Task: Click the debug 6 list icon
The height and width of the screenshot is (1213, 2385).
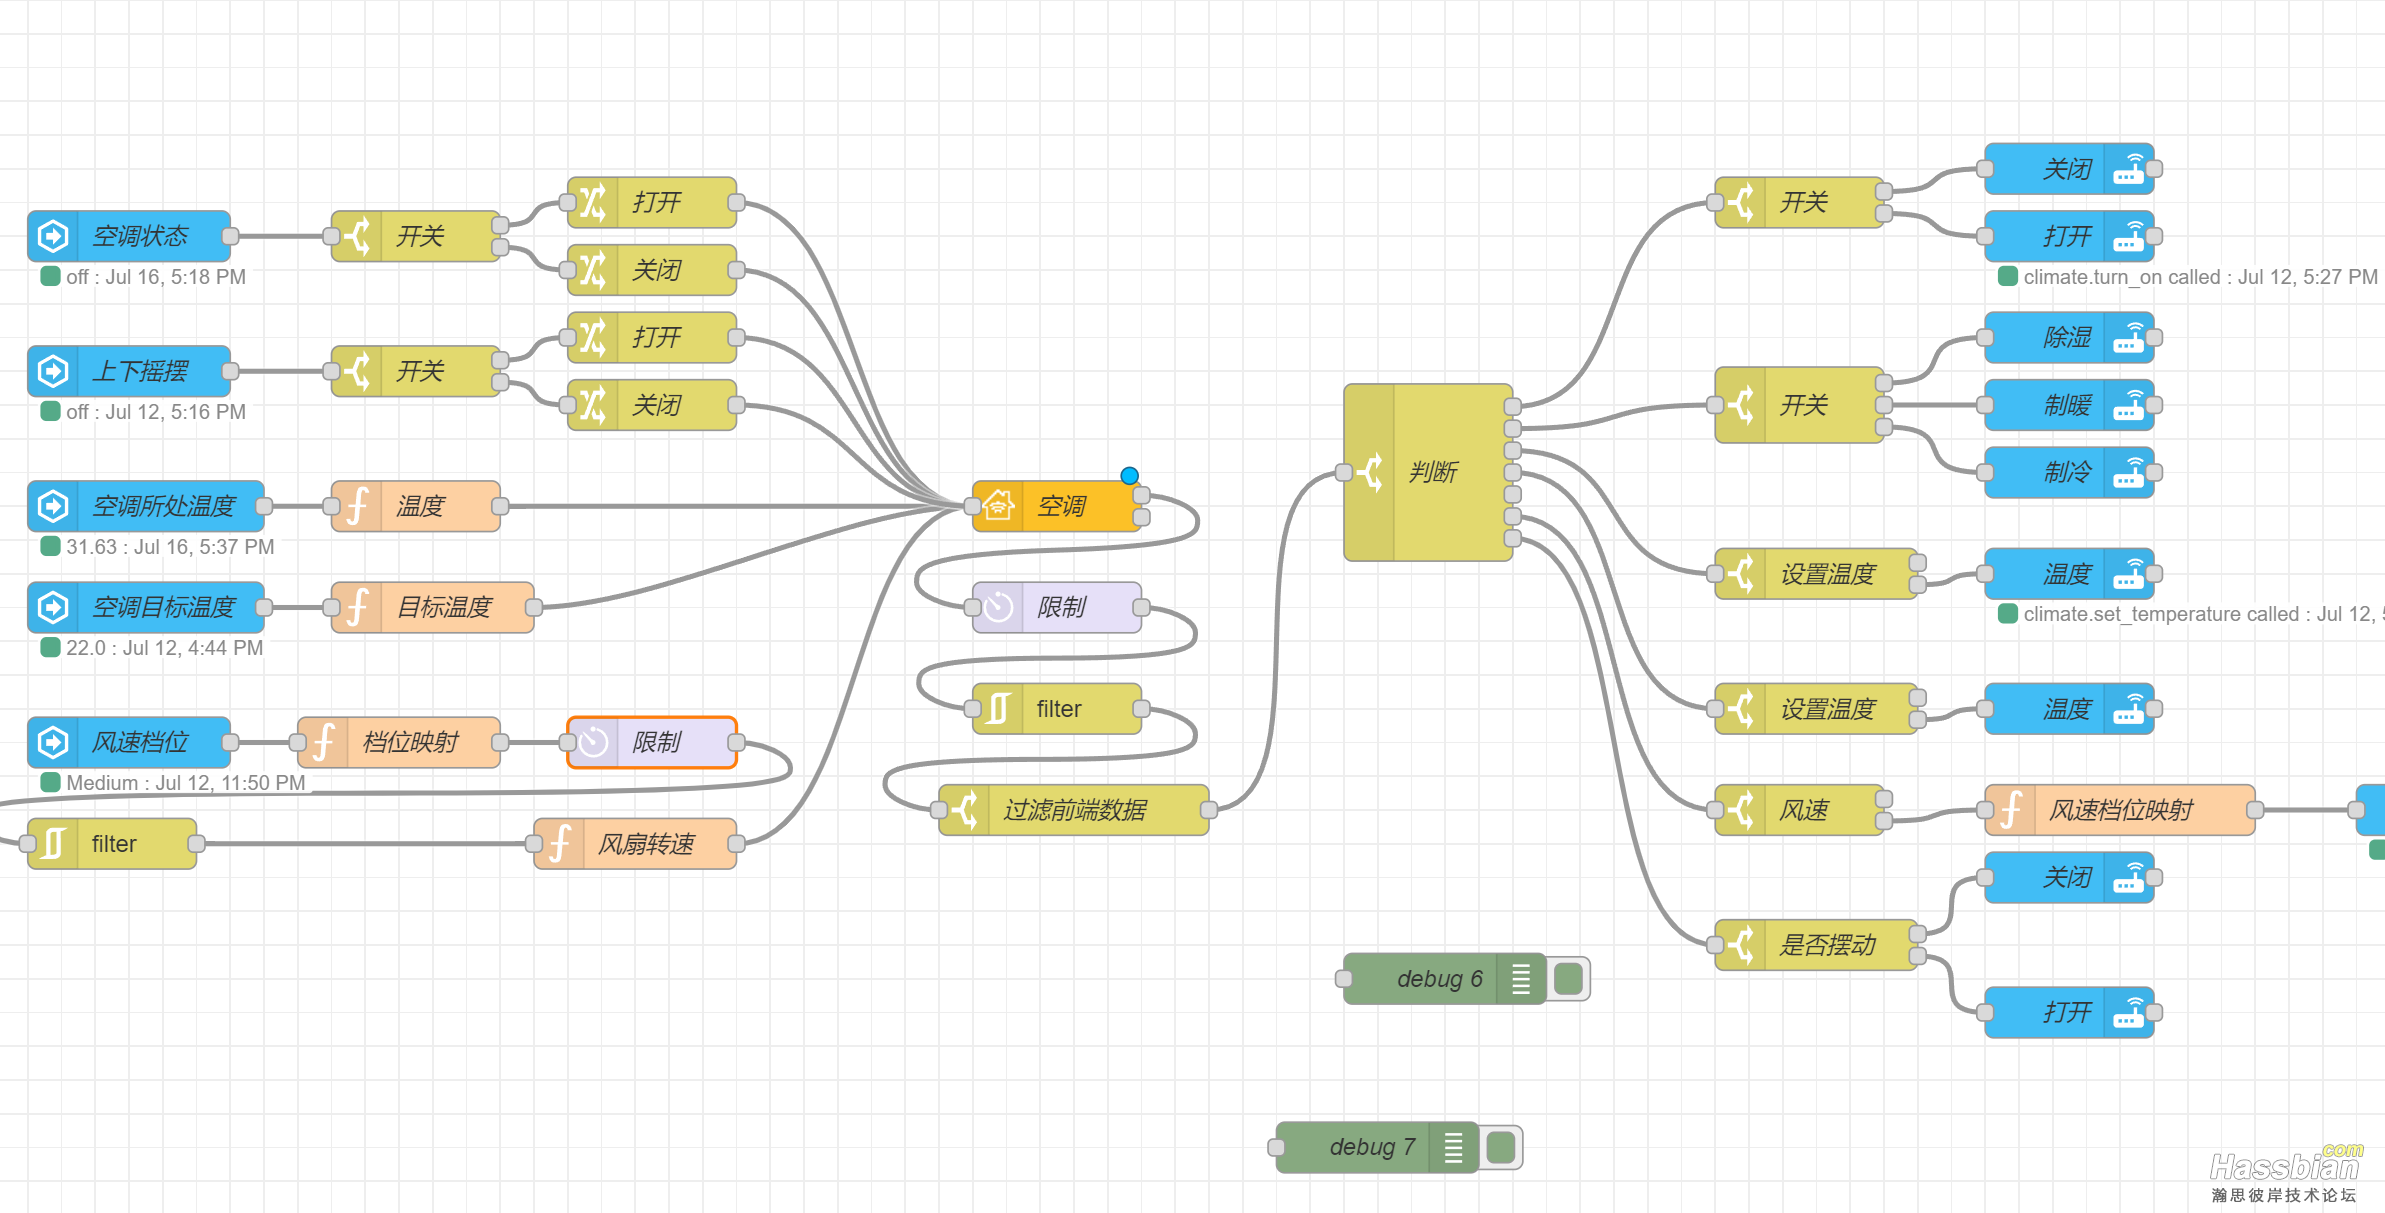Action: [1521, 979]
